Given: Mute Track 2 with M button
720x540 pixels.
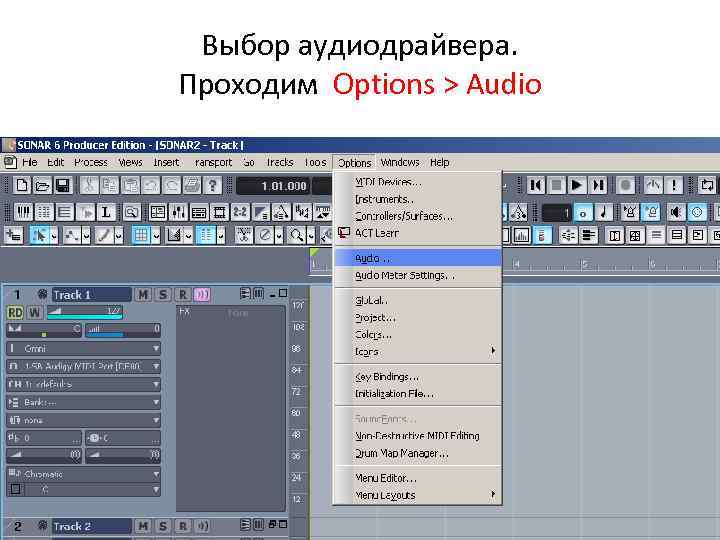Looking at the screenshot, I should click(143, 526).
